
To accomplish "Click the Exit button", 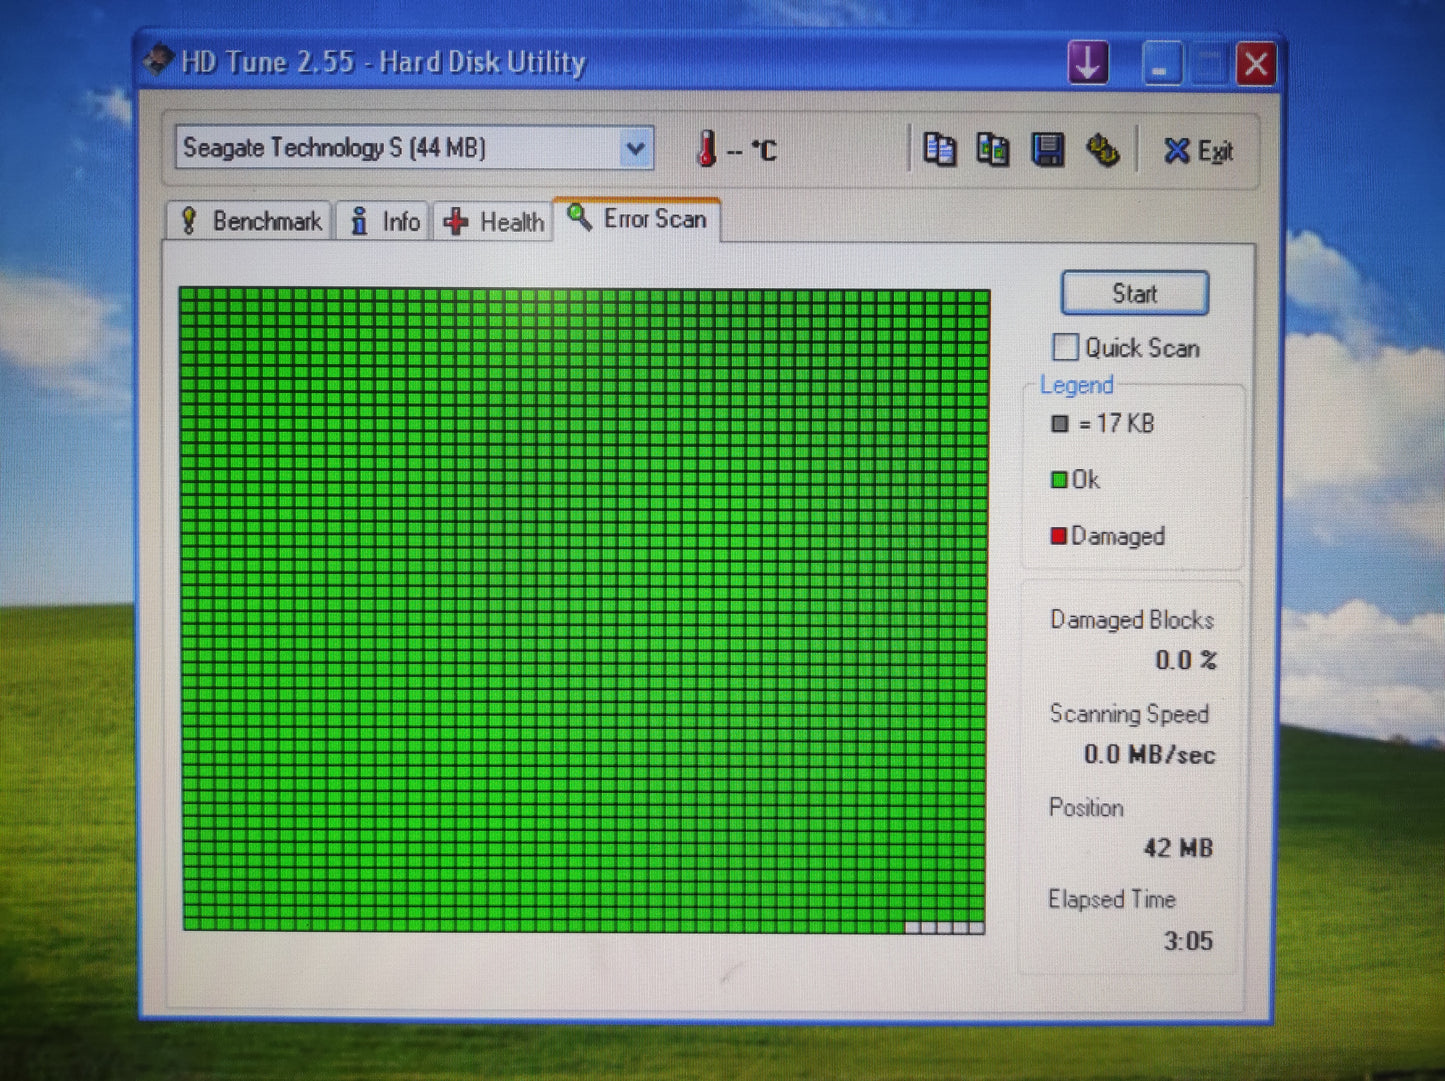I will [x=1198, y=151].
